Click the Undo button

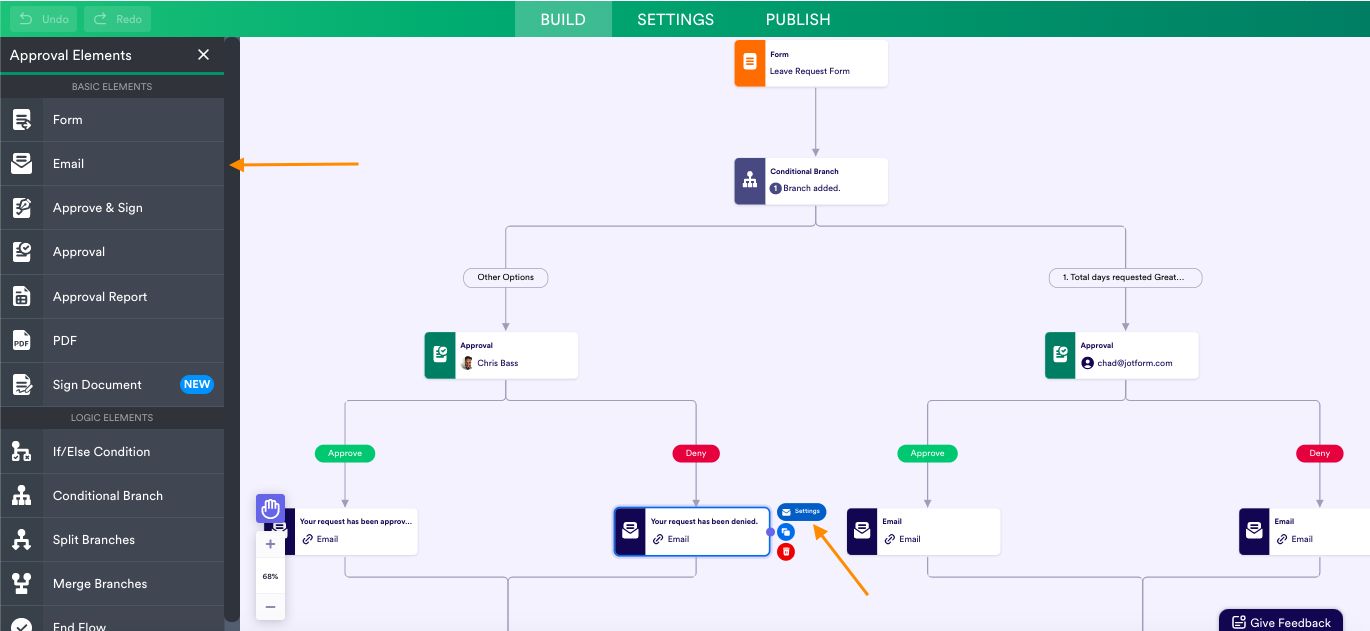(44, 19)
